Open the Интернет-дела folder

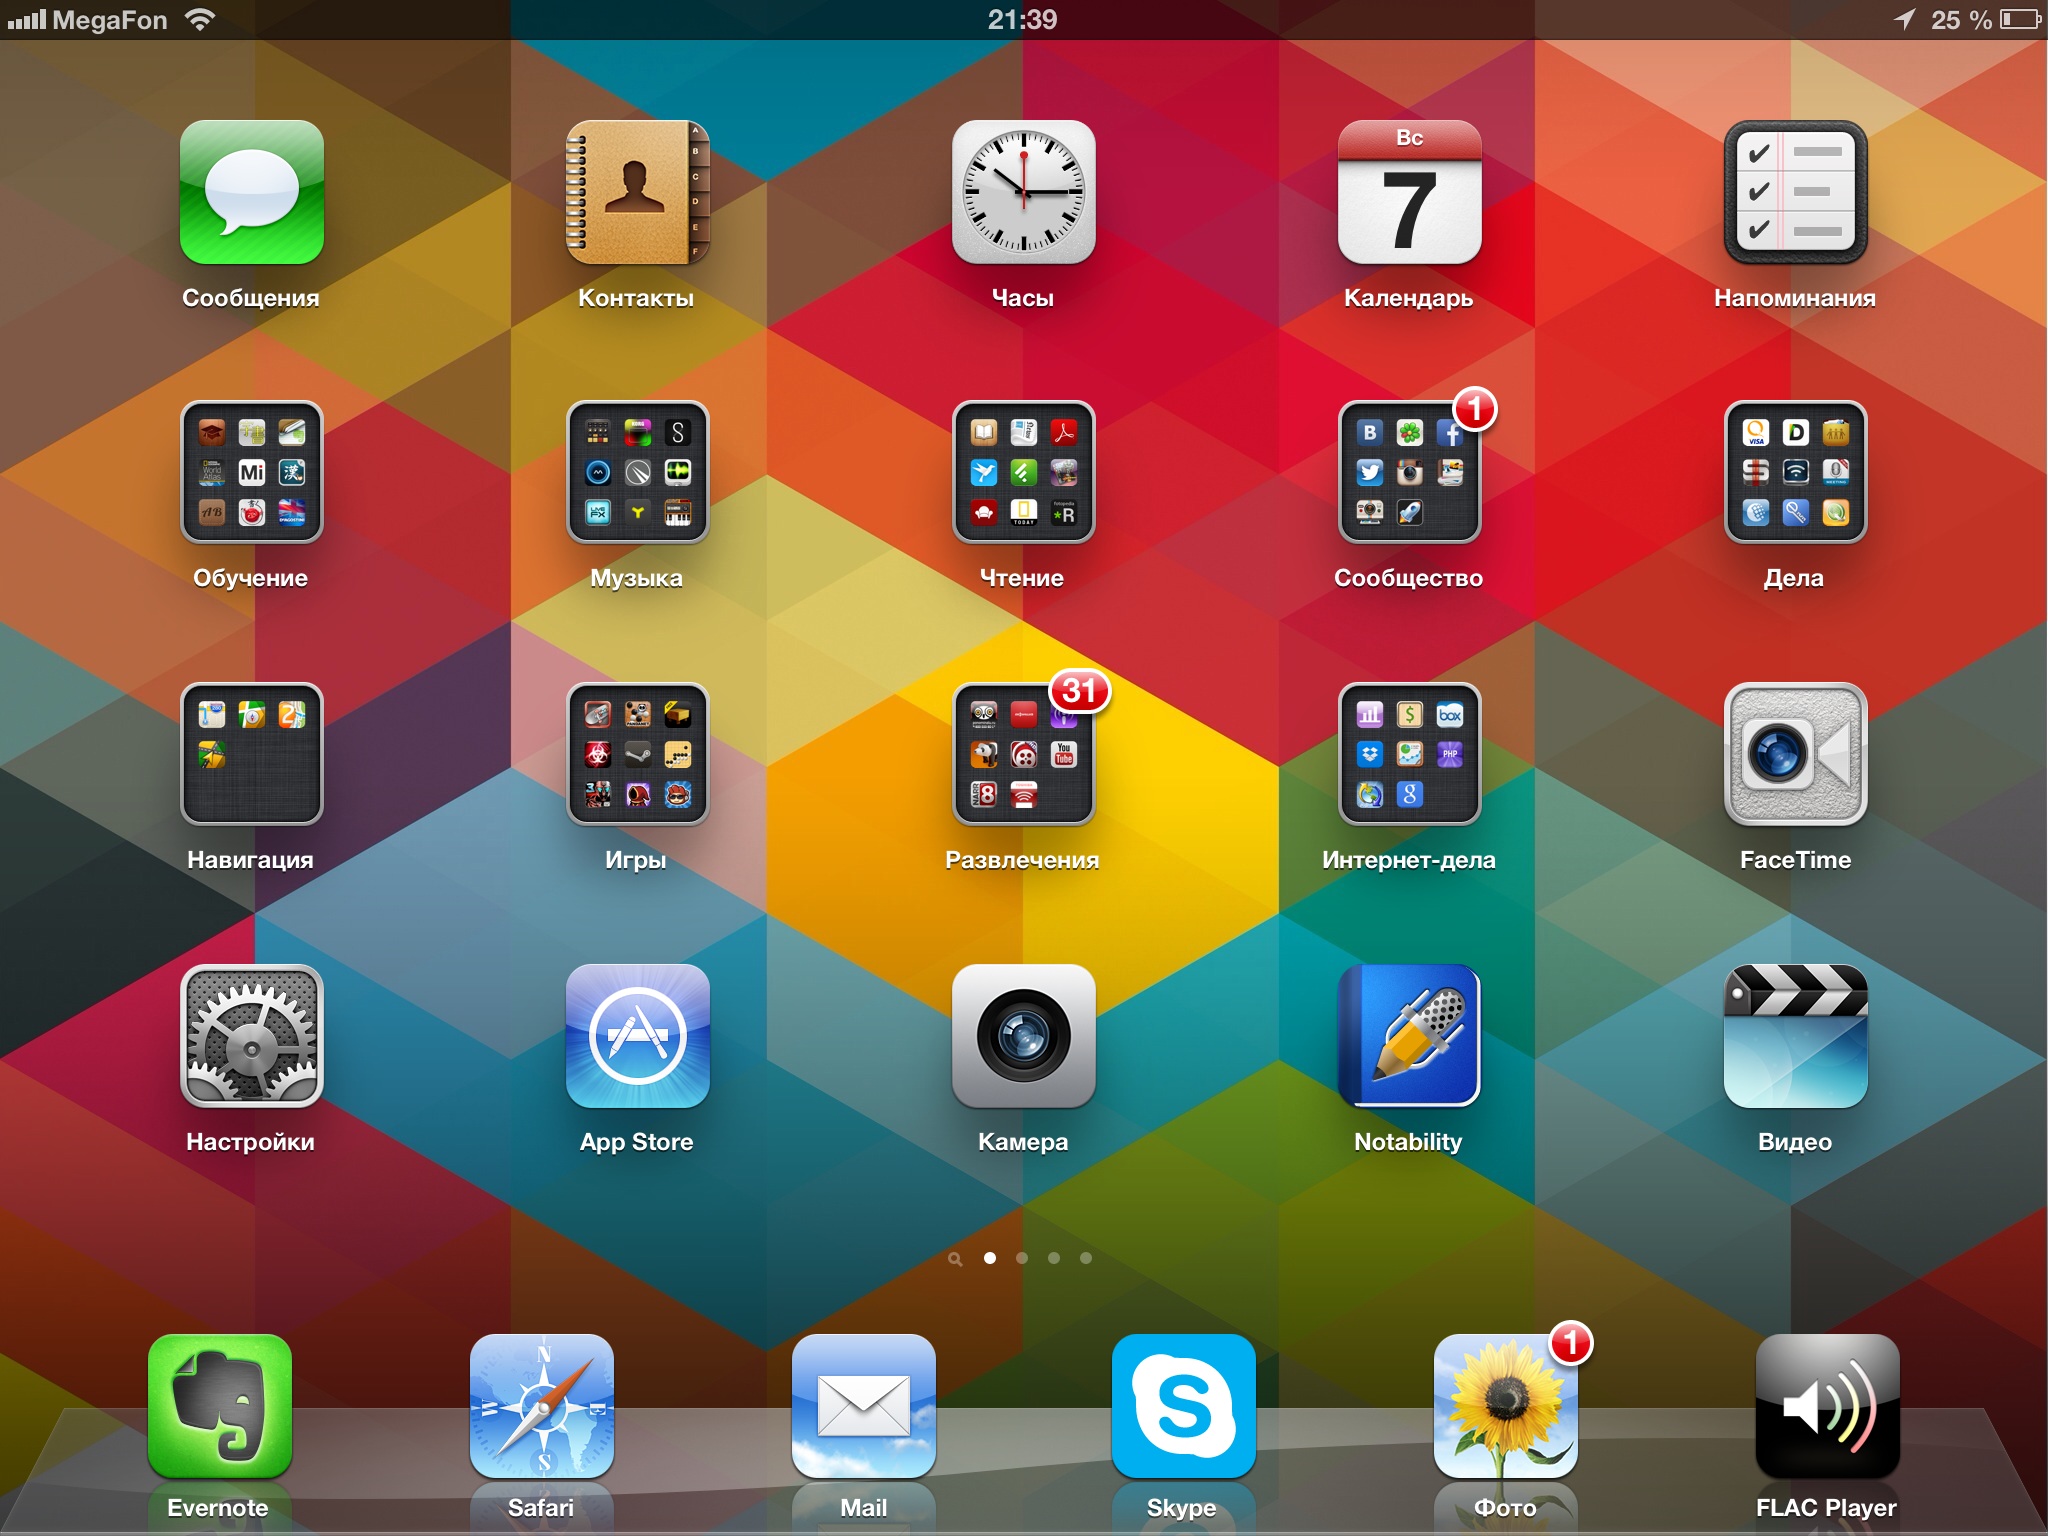click(1409, 754)
